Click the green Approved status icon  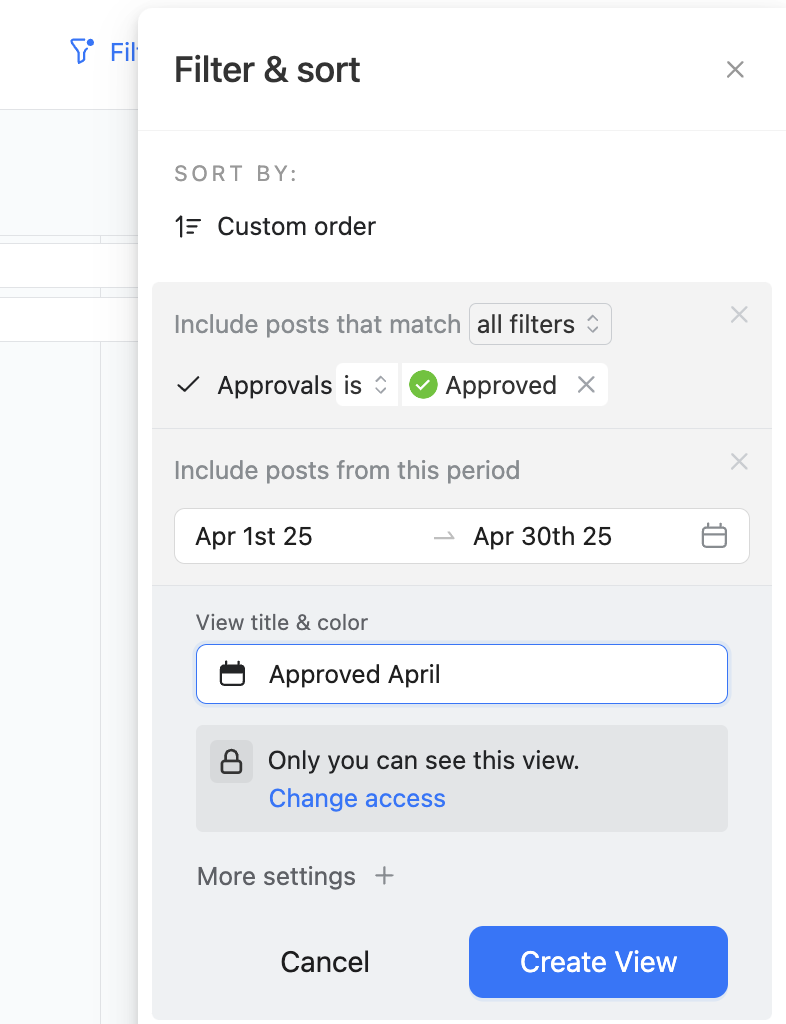[x=424, y=385]
